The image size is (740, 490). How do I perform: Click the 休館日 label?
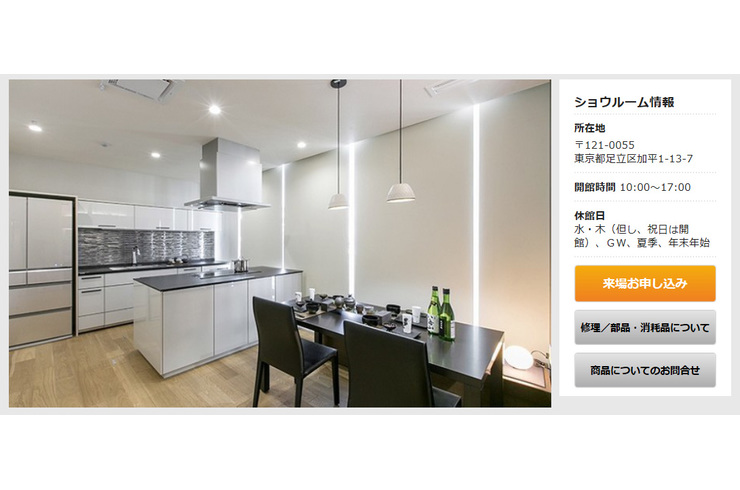[589, 216]
